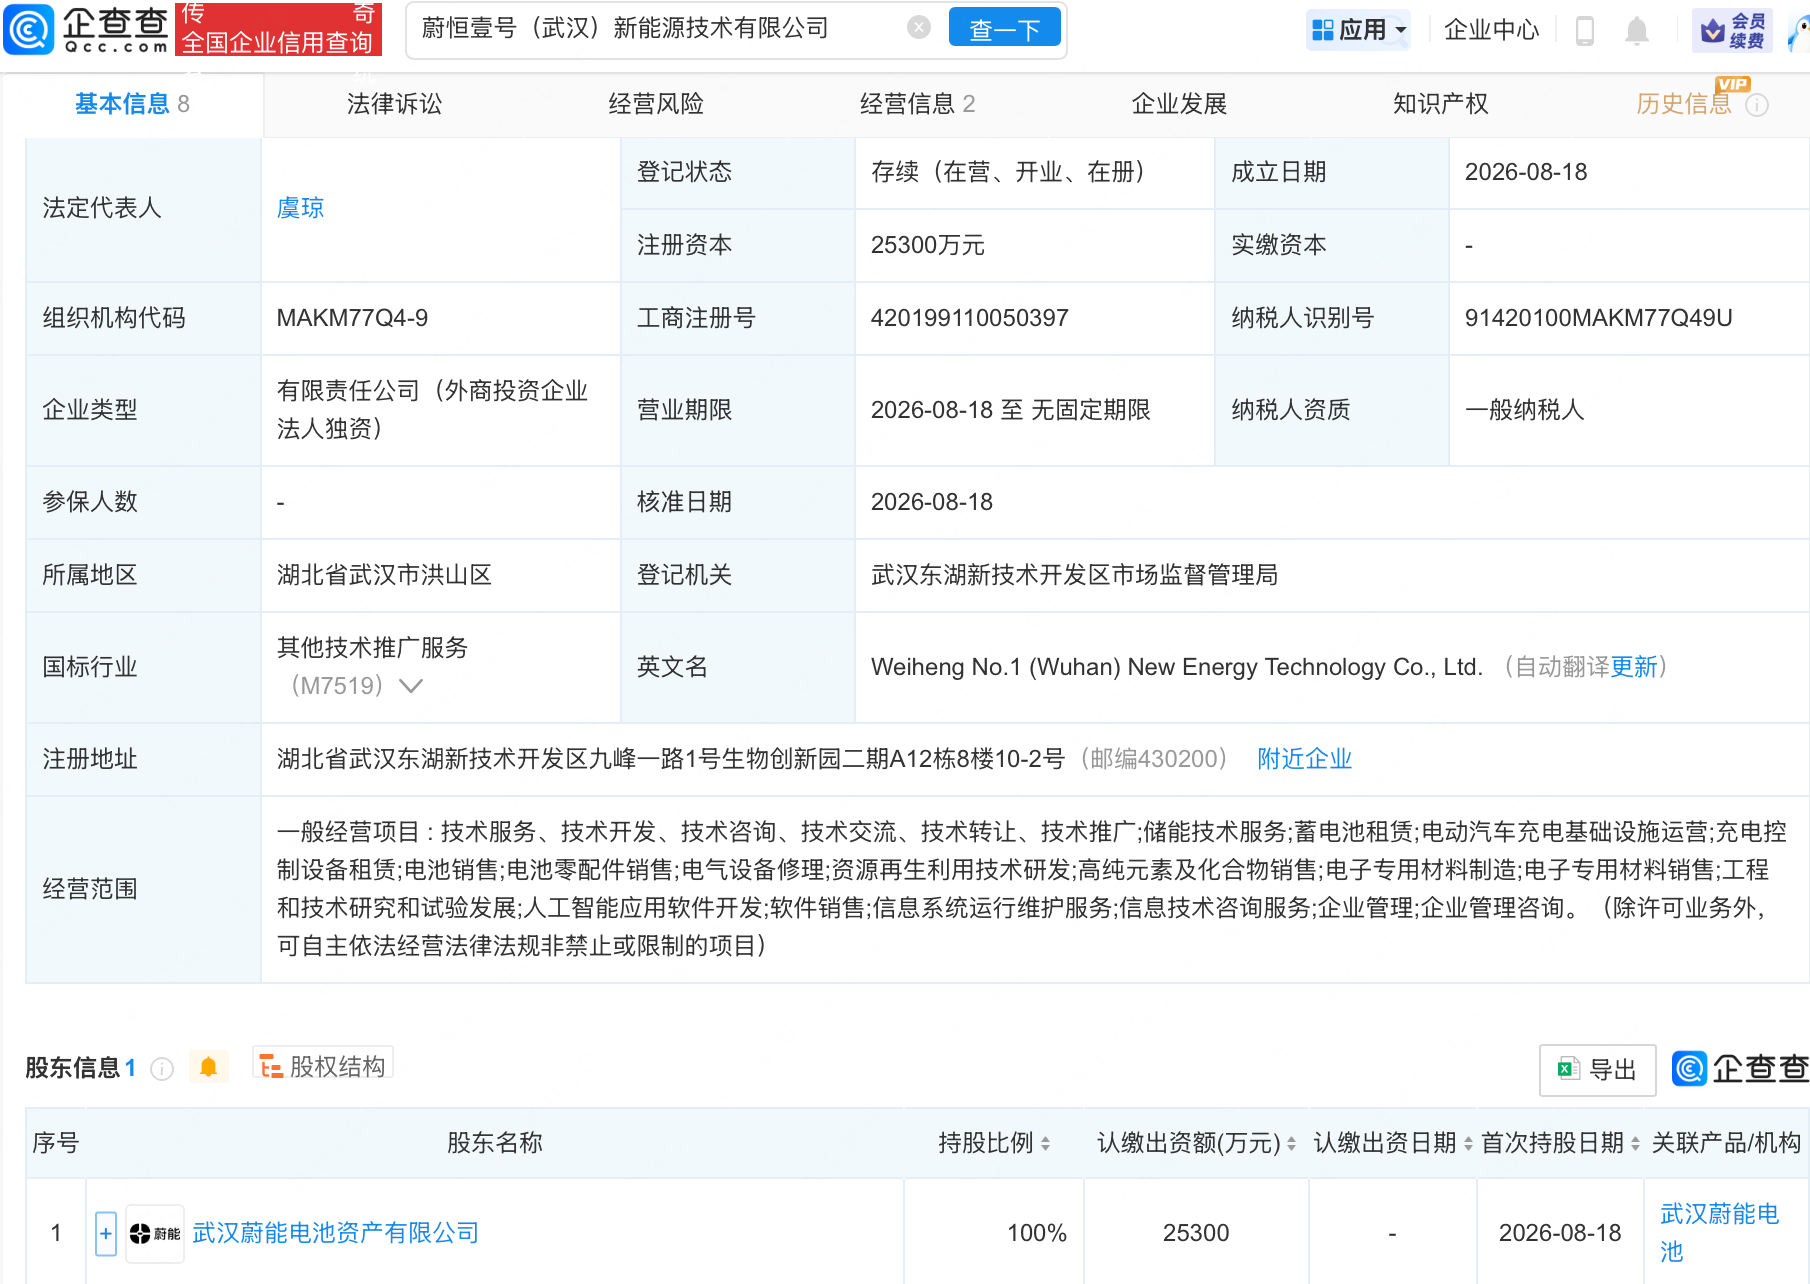The height and width of the screenshot is (1284, 1810).
Task: Select the 经营信息 tab
Action: (x=917, y=104)
